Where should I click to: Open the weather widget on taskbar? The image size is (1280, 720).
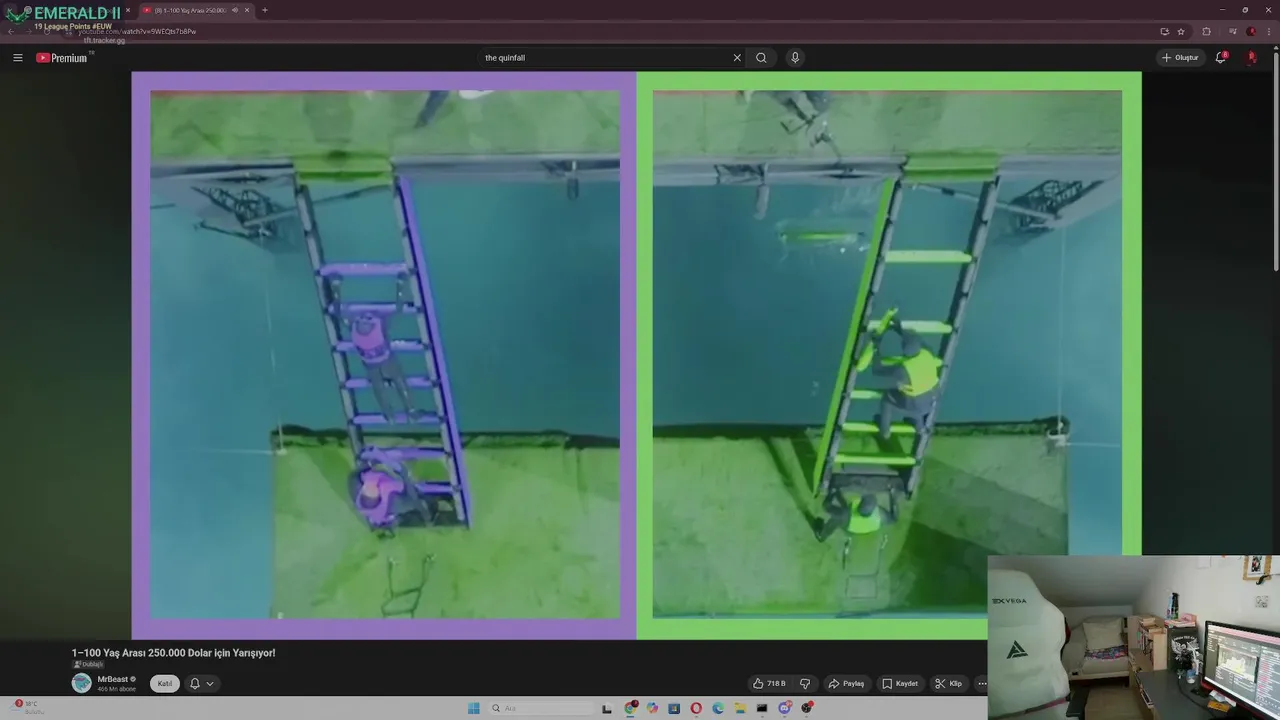click(x=27, y=707)
